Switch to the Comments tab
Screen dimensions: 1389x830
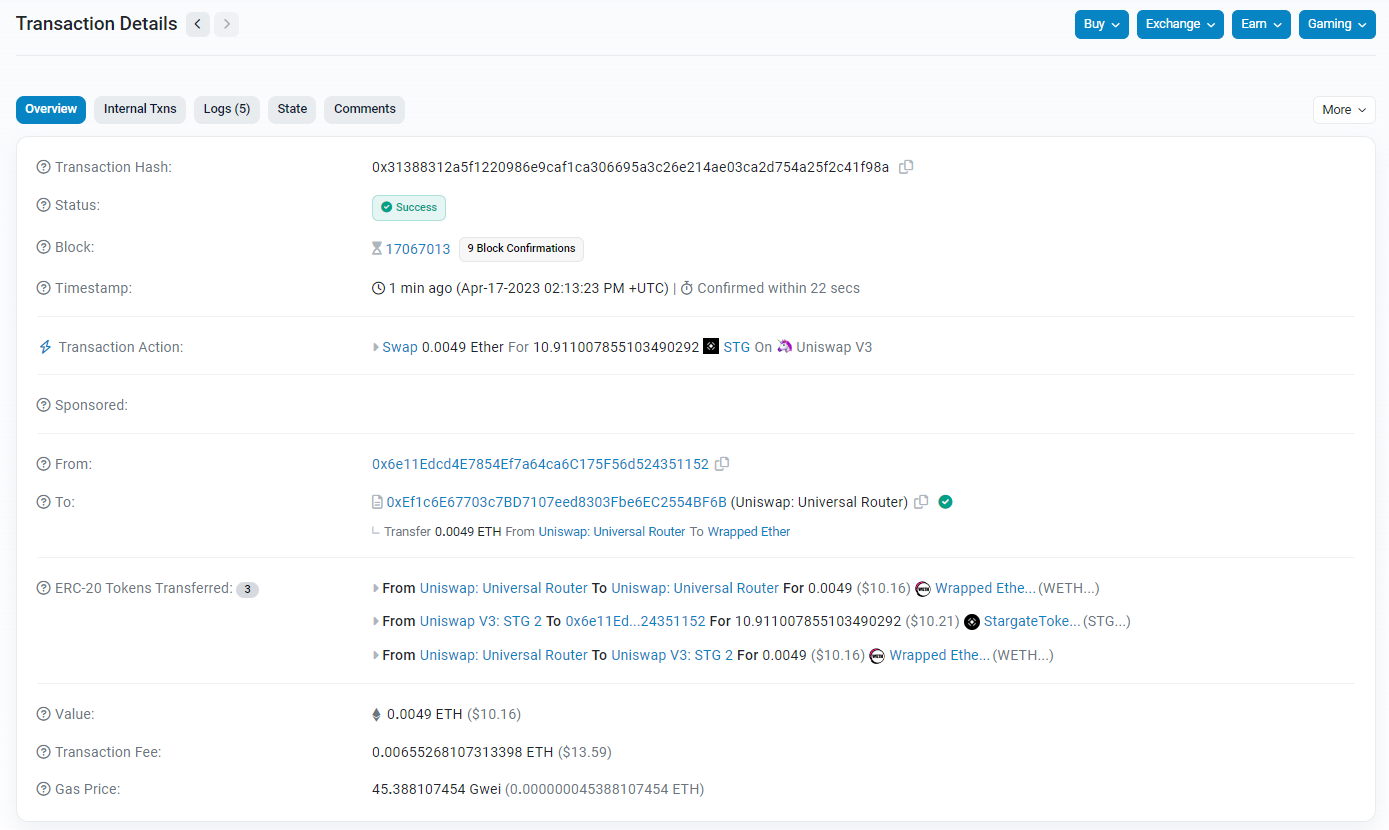365,109
